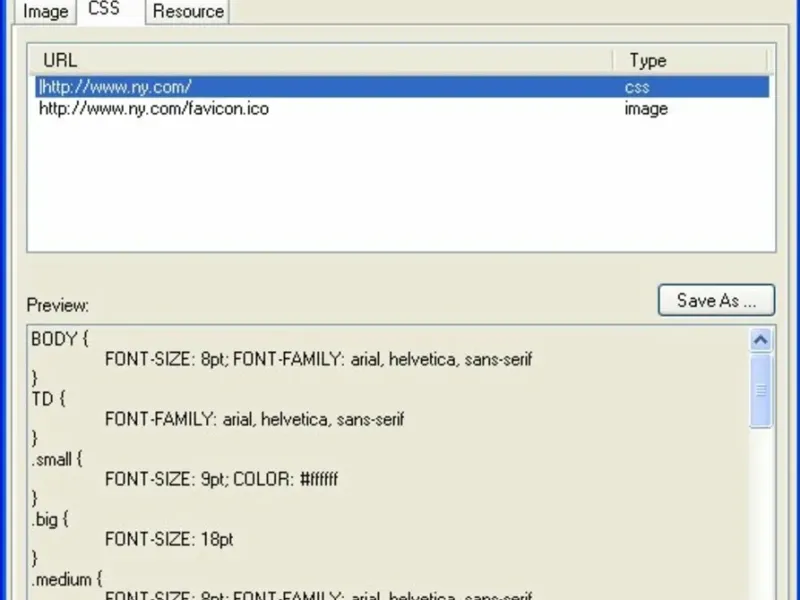Screen dimensions: 800x600
Task: Switch to the Image tab
Action: click(x=45, y=11)
